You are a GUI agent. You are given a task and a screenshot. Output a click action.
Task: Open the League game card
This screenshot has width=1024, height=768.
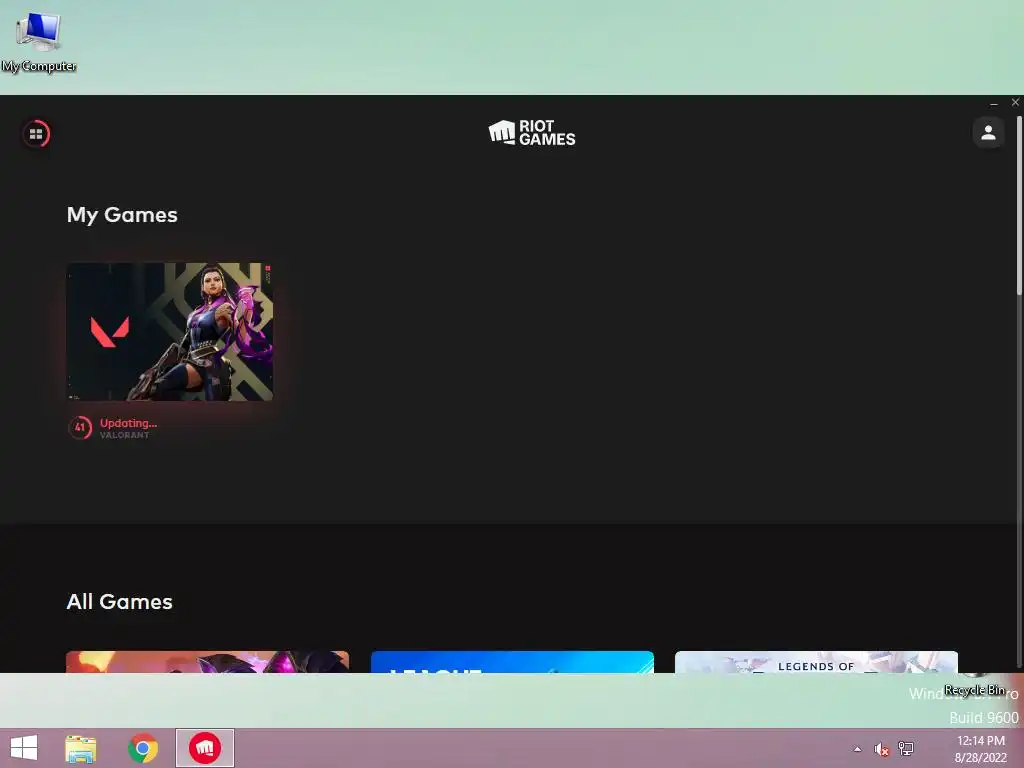(x=512, y=662)
